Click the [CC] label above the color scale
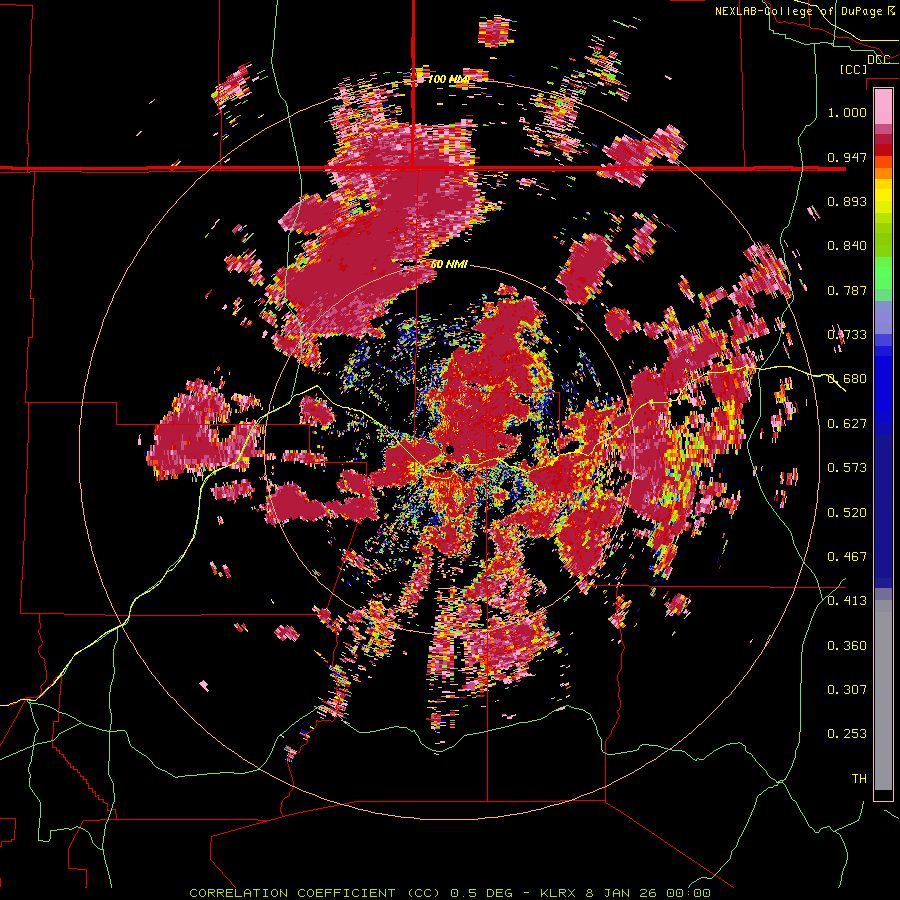Viewport: 900px width, 900px height. tap(853, 69)
